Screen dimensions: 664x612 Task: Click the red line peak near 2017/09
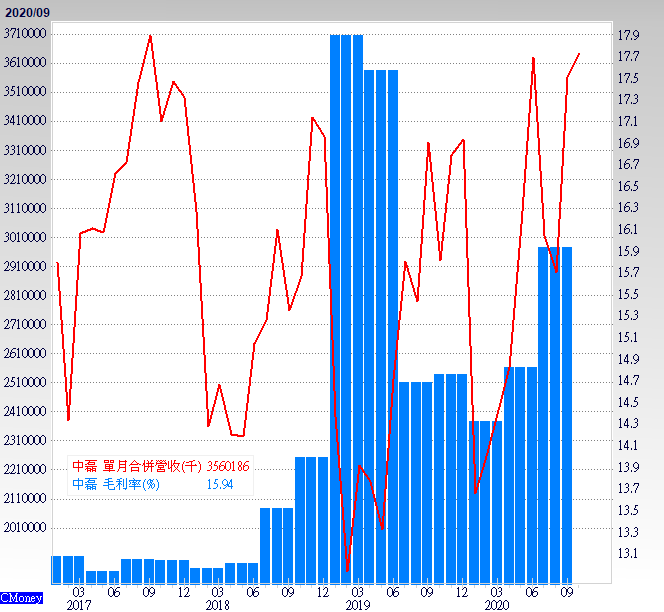[x=150, y=37]
